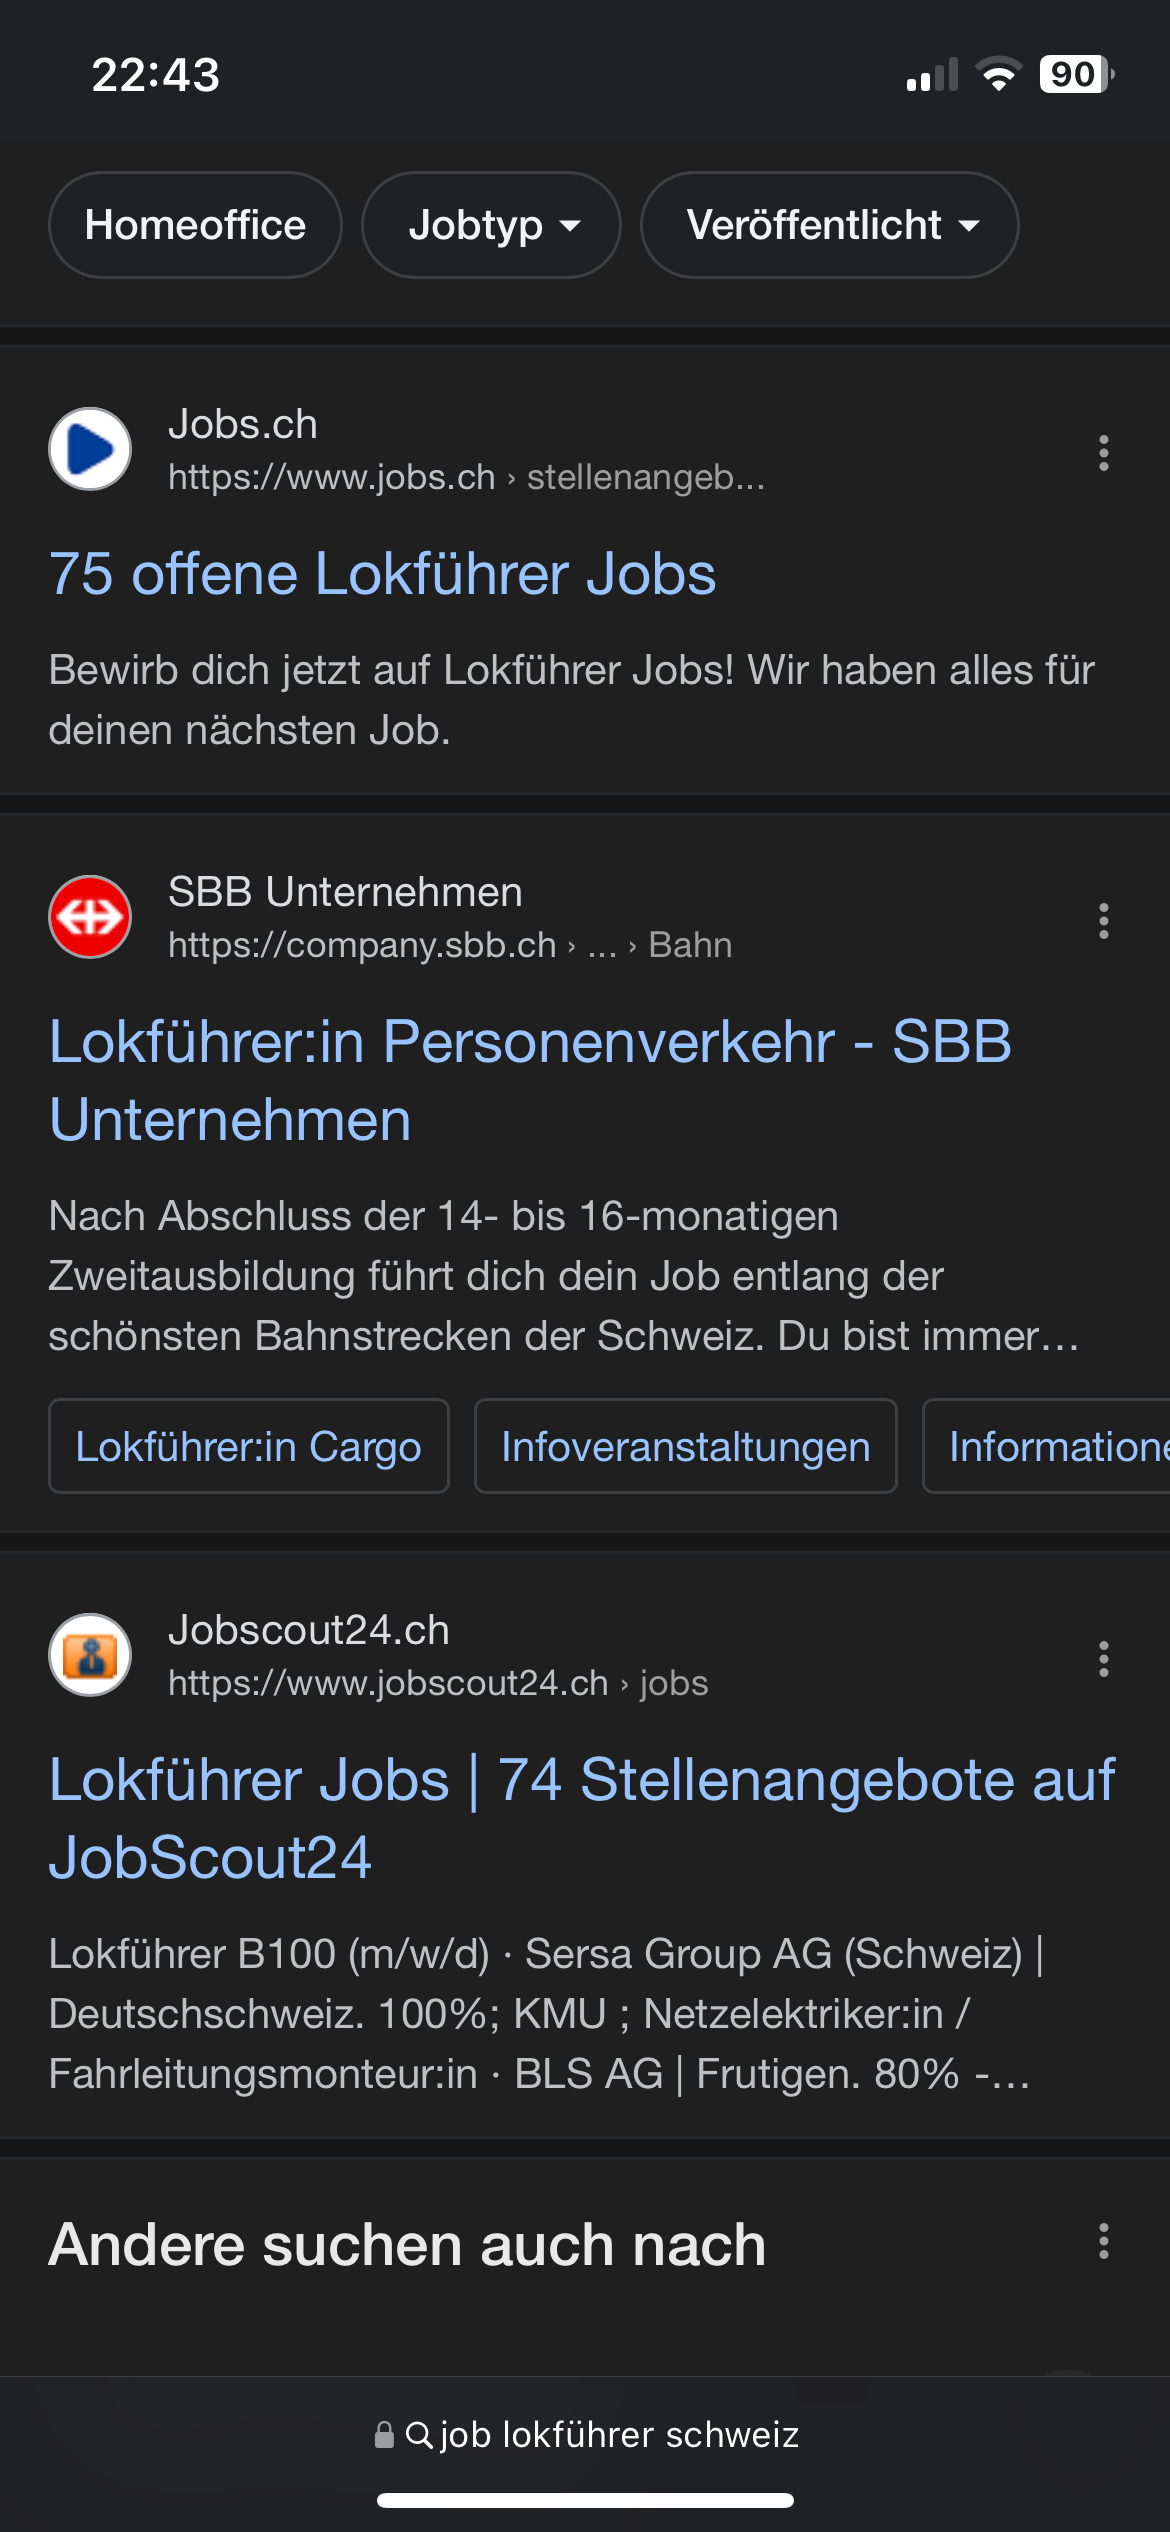Expand the Veröffentlicht filter dropdown

(829, 225)
